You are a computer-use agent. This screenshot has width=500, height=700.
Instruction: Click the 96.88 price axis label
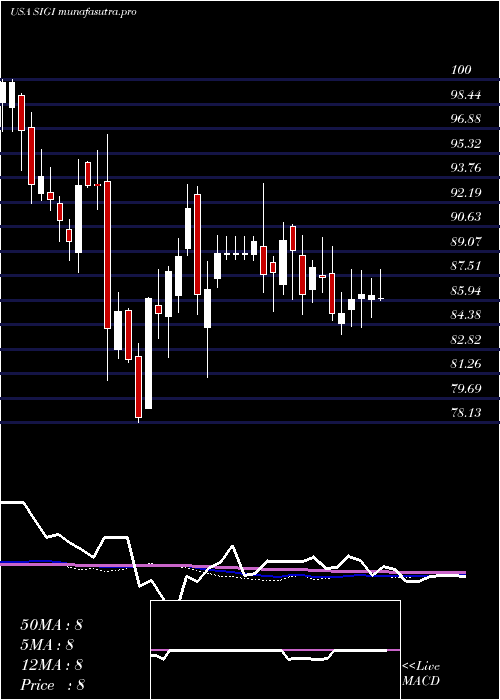pyautogui.click(x=465, y=119)
